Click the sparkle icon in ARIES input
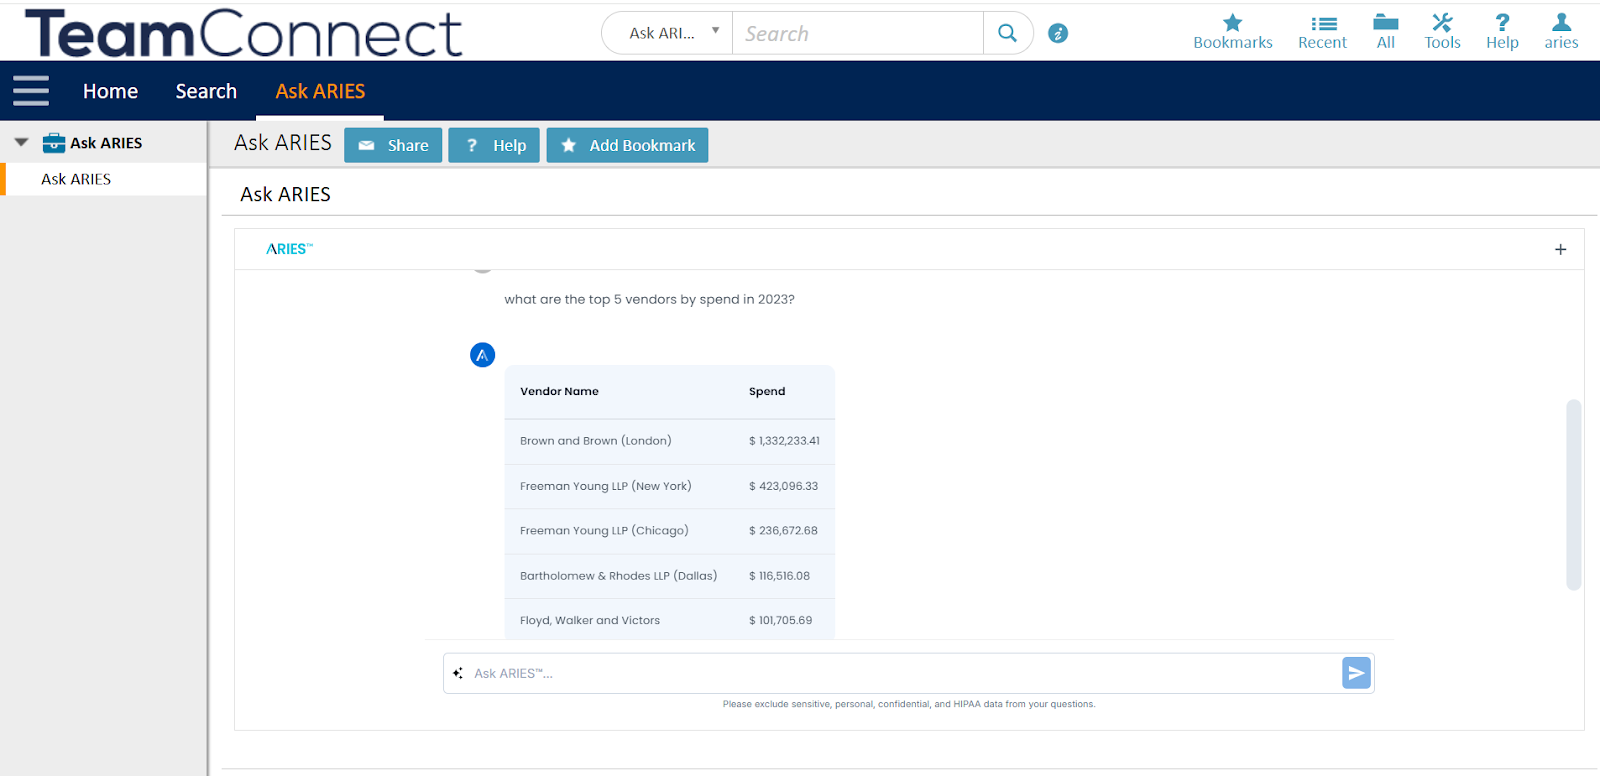1600x776 pixels. point(458,673)
